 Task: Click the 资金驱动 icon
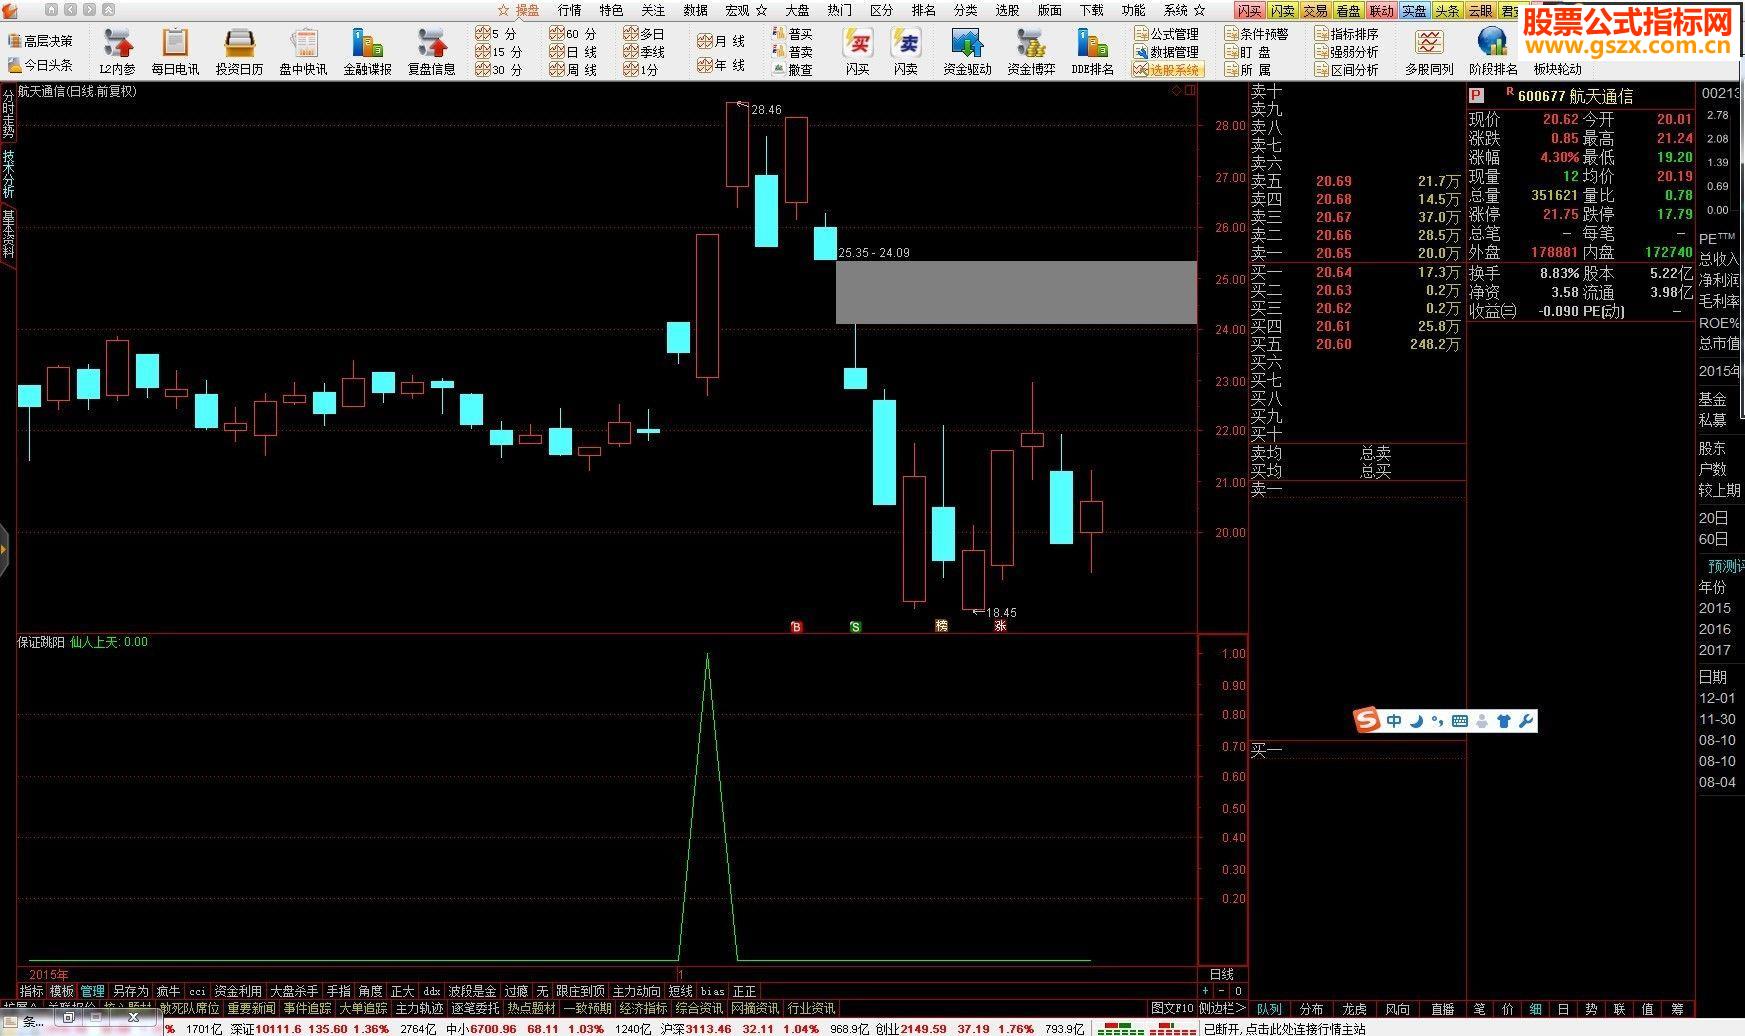pos(966,51)
